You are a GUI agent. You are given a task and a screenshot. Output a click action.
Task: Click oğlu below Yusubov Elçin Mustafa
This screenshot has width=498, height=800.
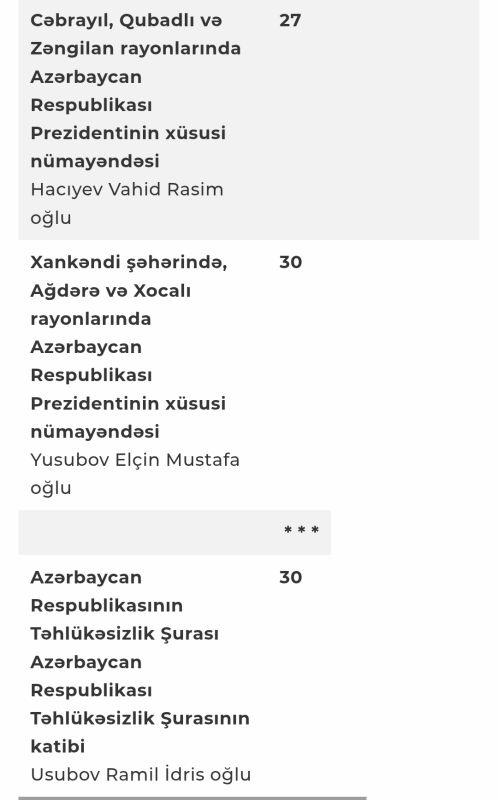(51, 488)
